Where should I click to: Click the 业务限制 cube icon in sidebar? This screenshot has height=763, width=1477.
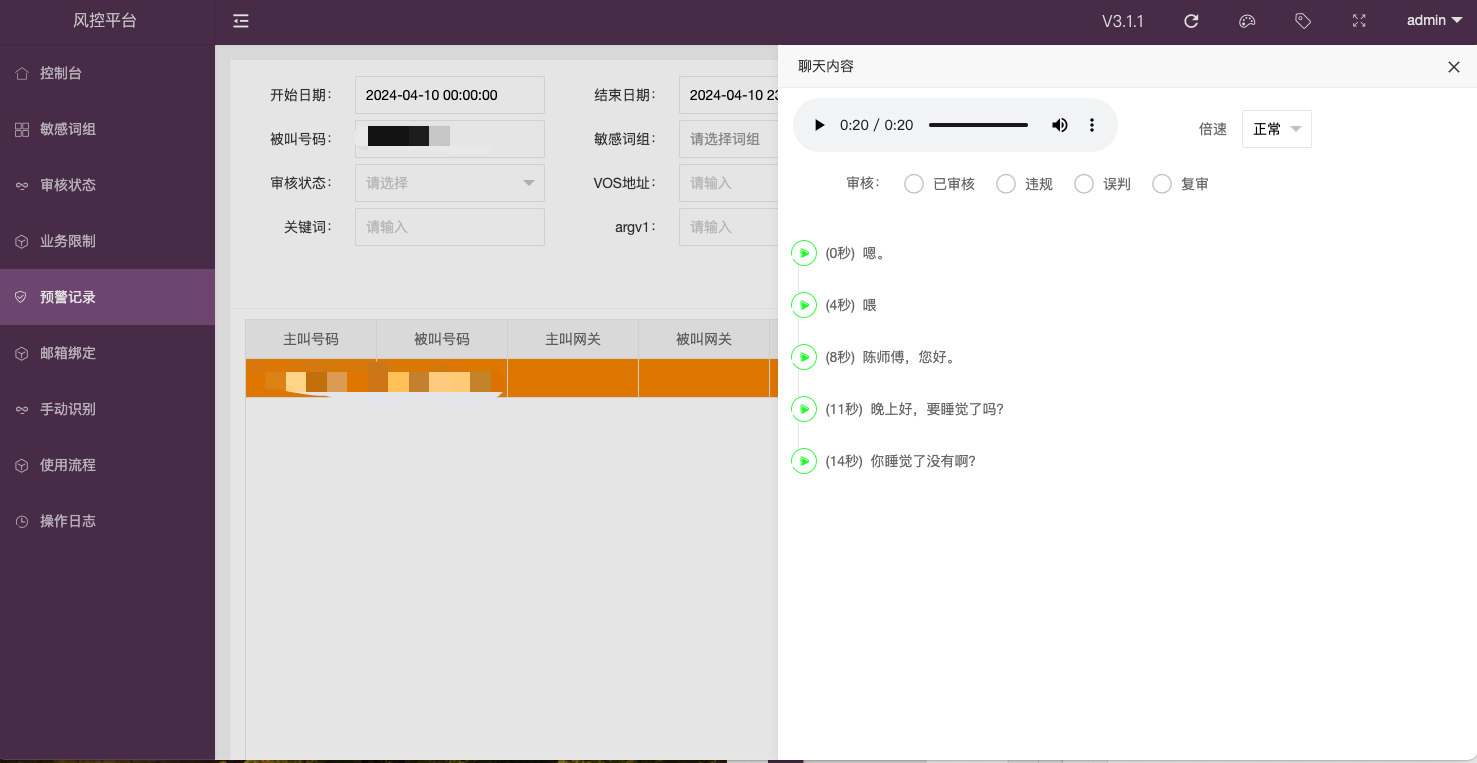click(x=22, y=241)
